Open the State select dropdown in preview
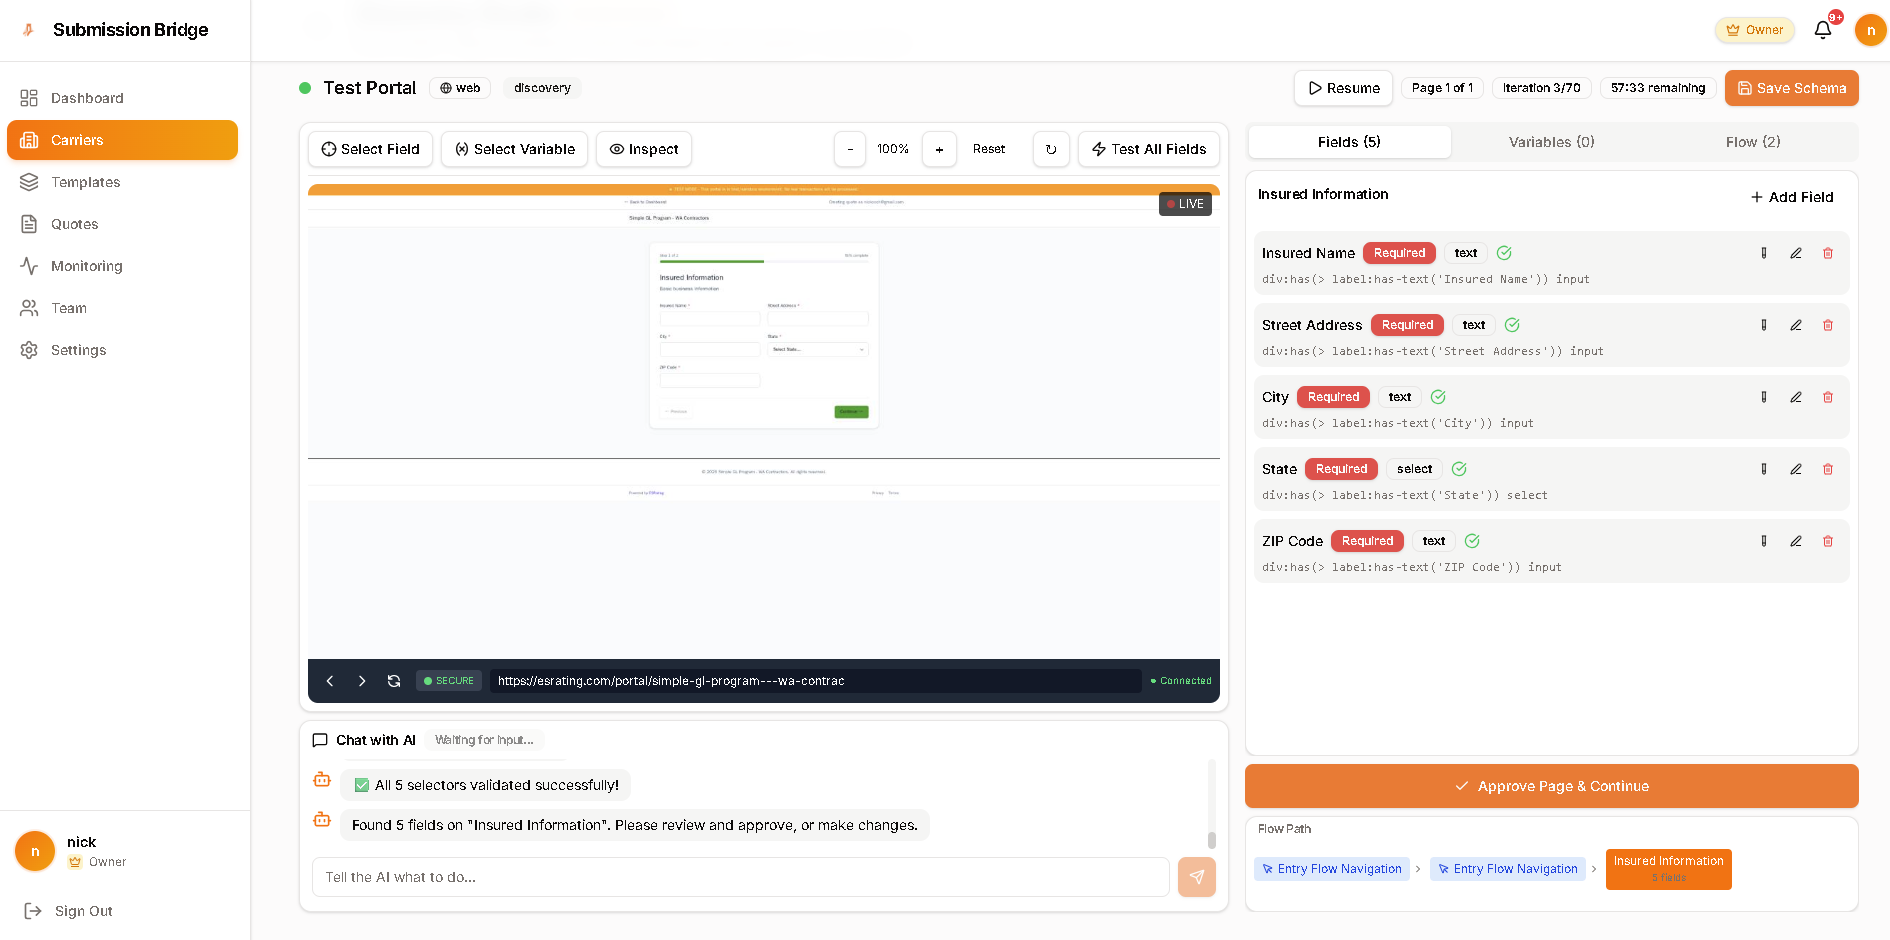The image size is (1890, 940). 817,350
